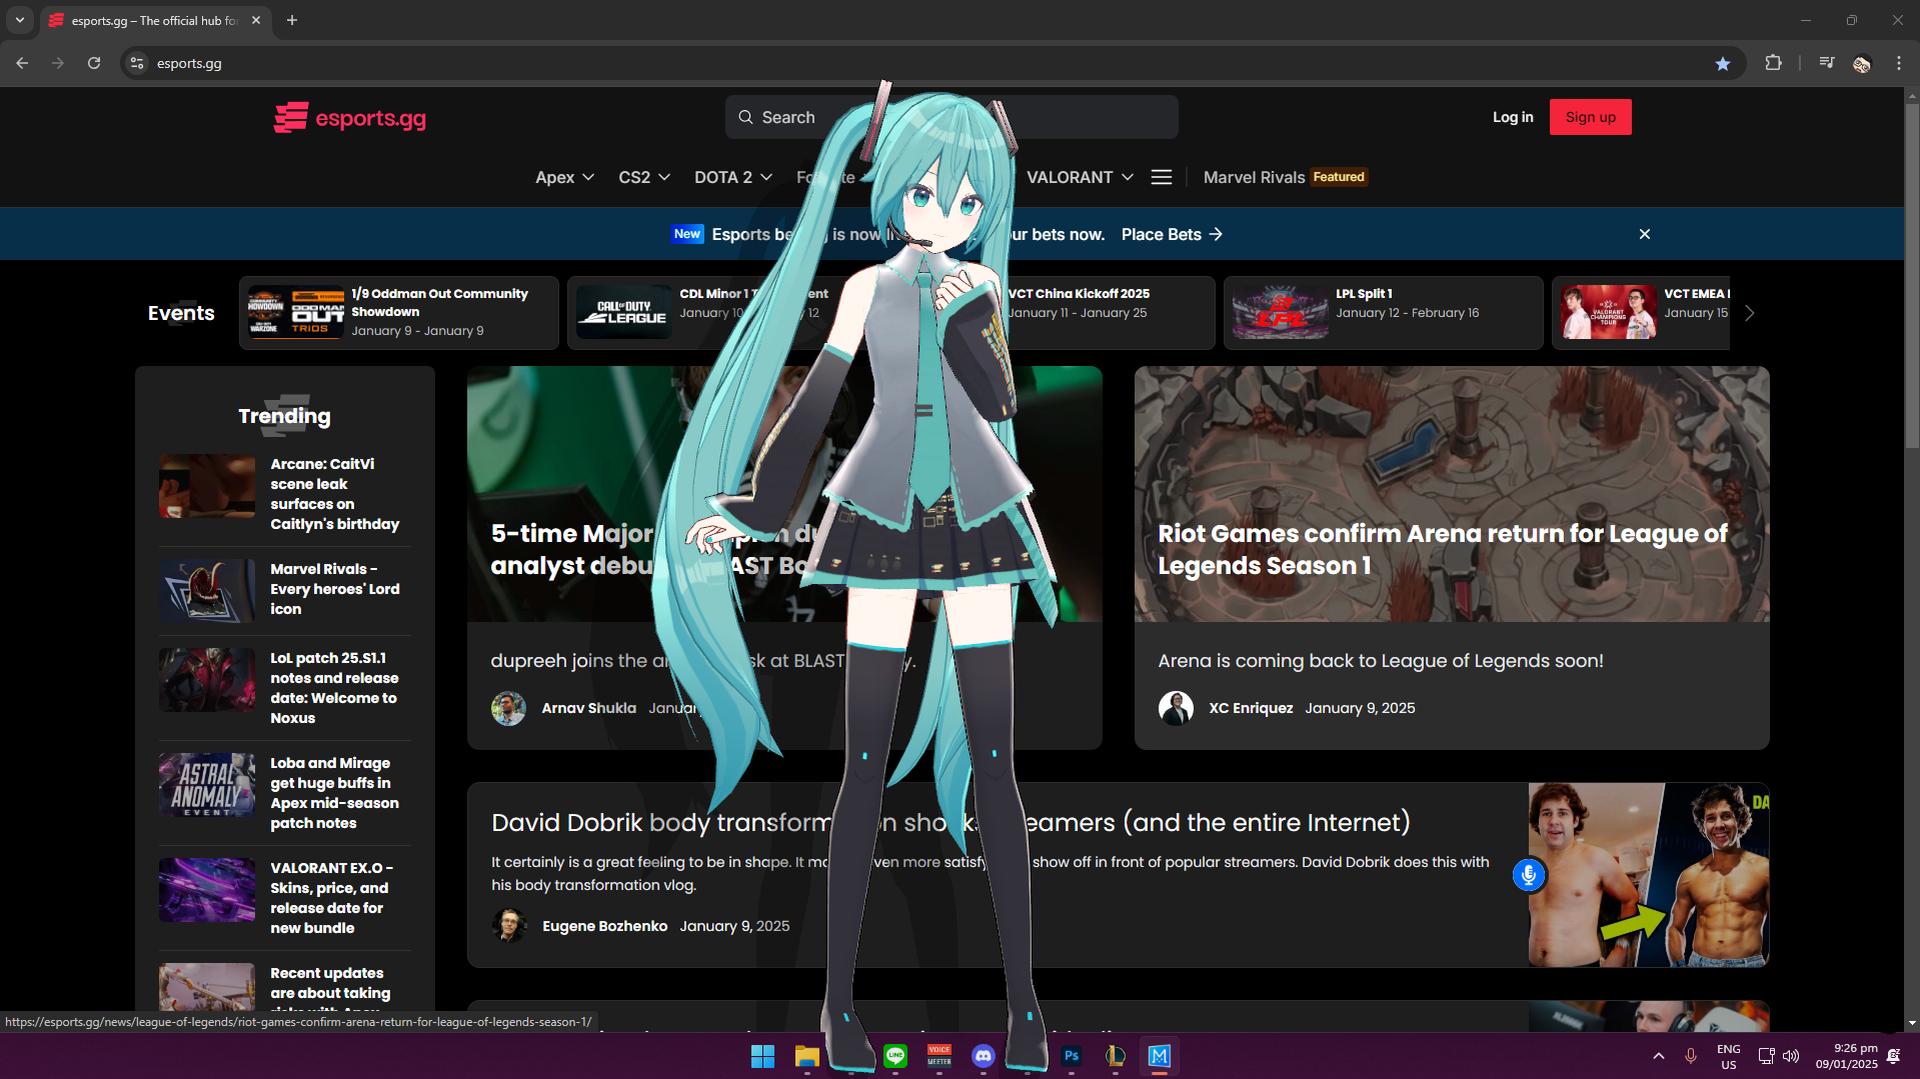Expand the Apex dropdown menu

[x=564, y=177]
